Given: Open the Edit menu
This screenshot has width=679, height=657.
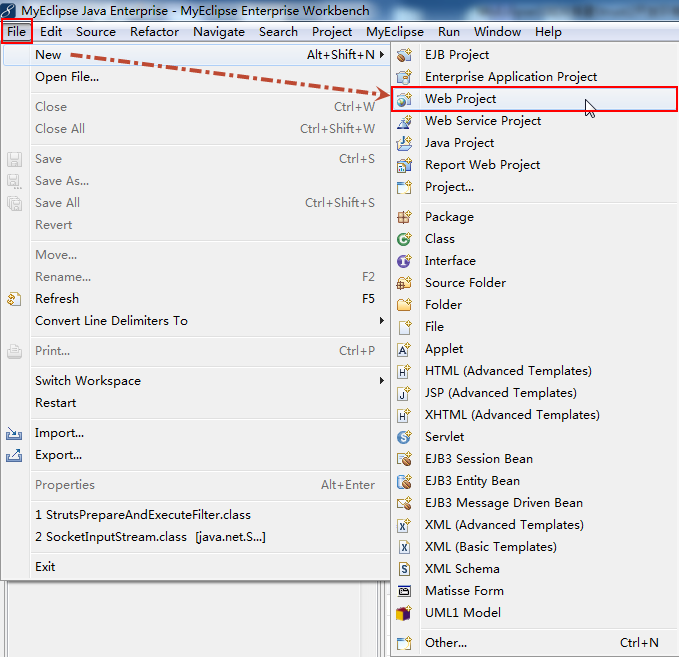Looking at the screenshot, I should coord(51,32).
